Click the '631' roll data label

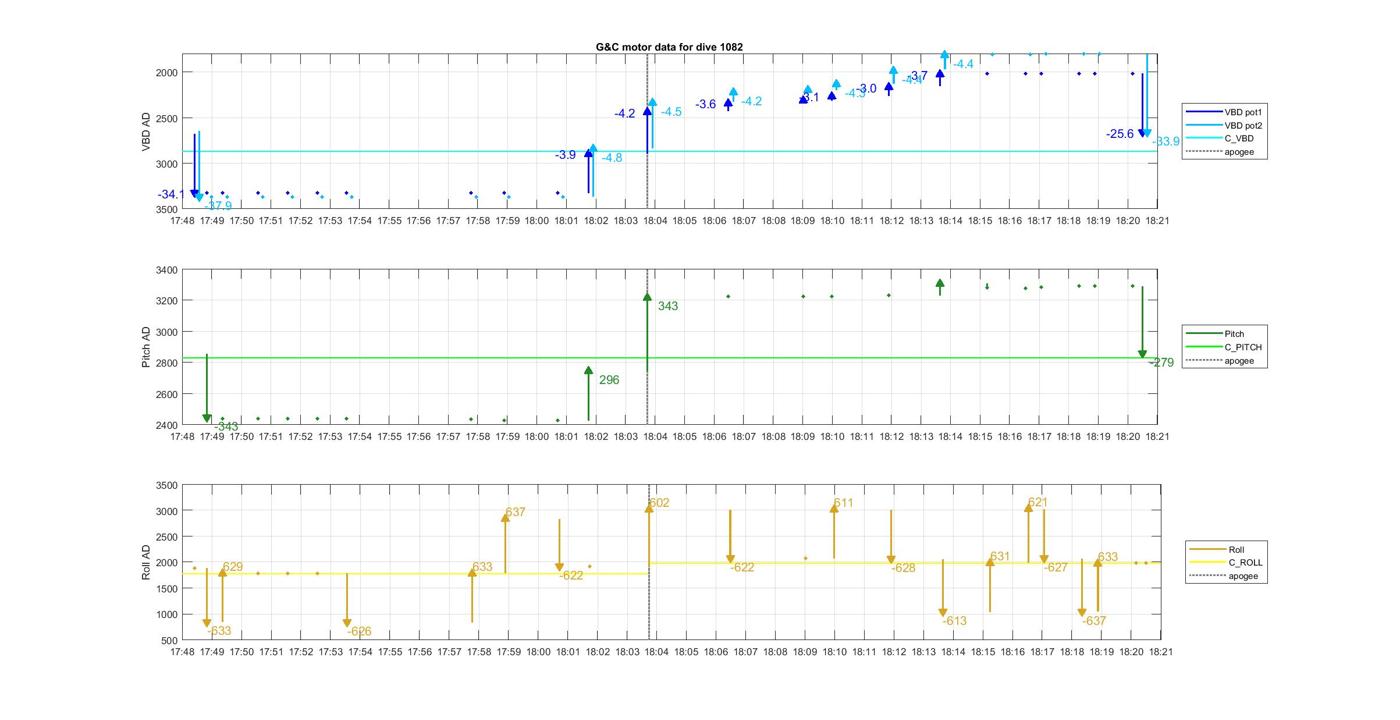coord(1000,557)
